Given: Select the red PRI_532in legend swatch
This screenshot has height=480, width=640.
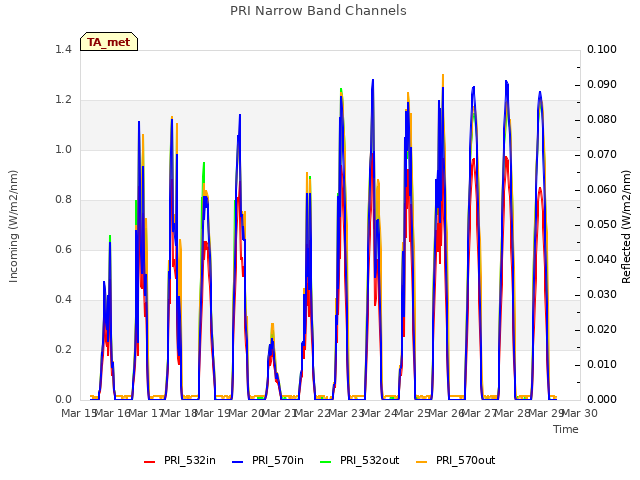Looking at the screenshot, I should click(149, 462).
